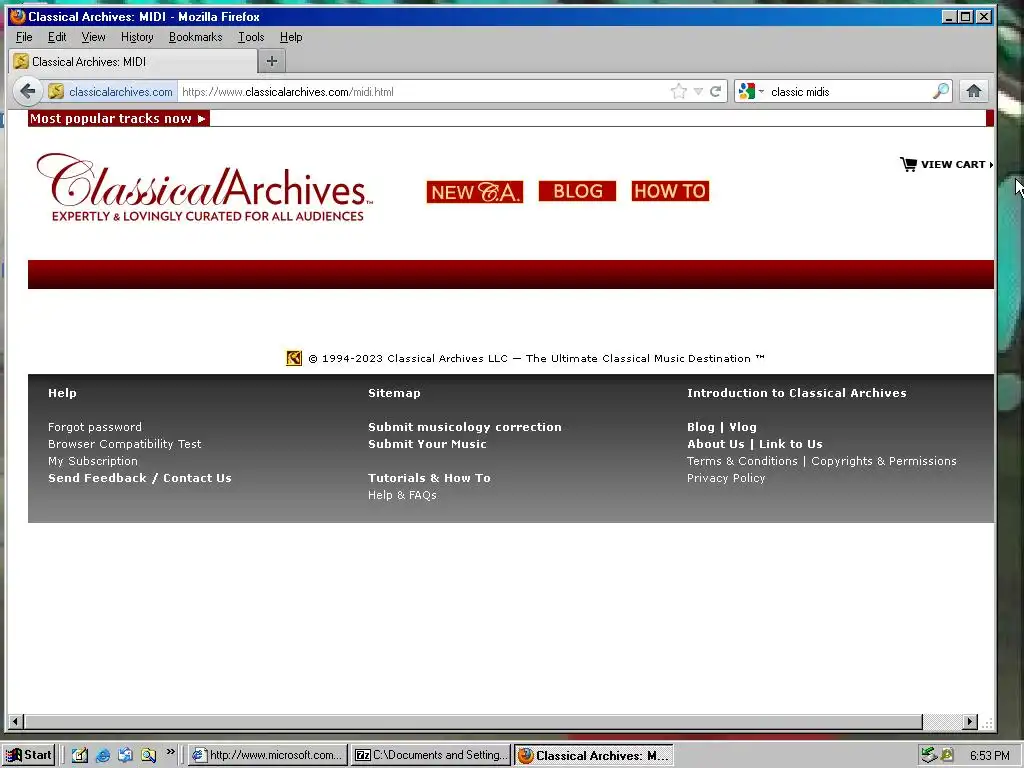The image size is (1024, 768).
Task: Click the NEW C.A. button
Action: (475, 192)
